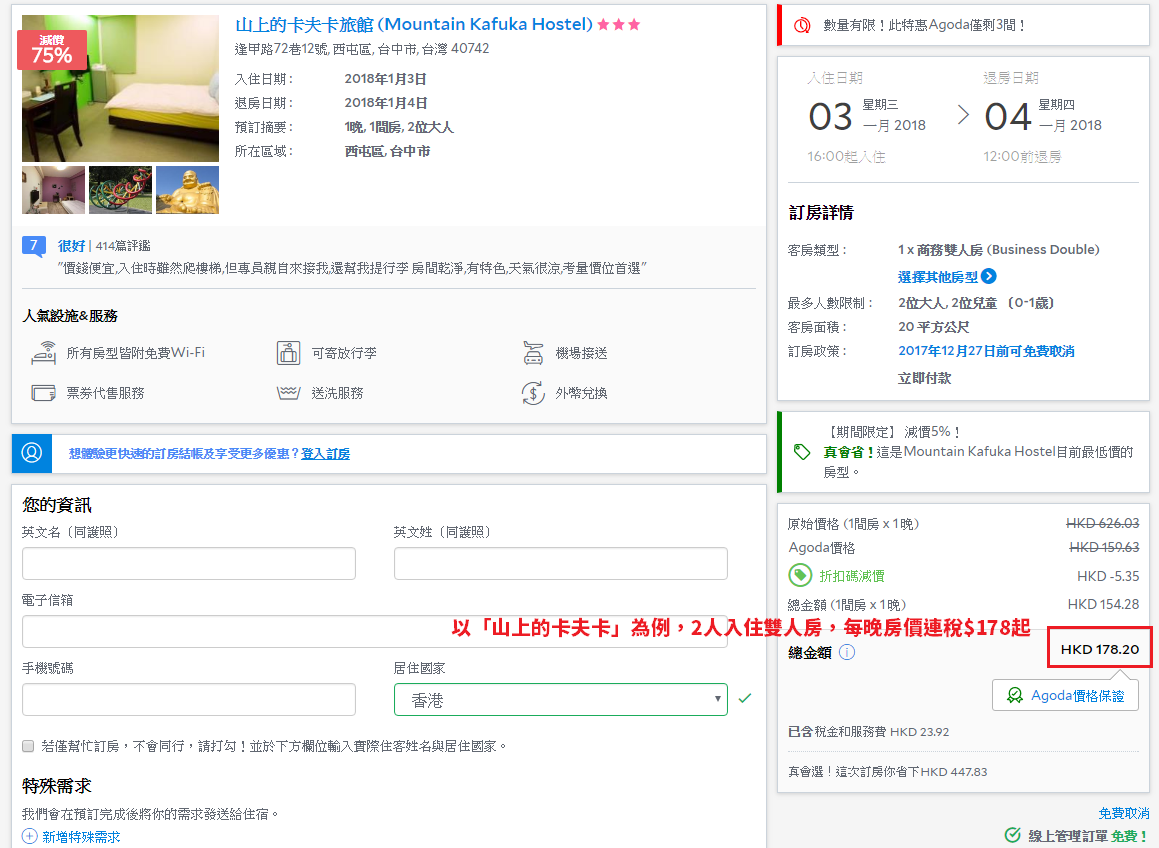Viewport: 1159px width, 848px height.
Task: Click the review score 7 bubble
Action: click(x=33, y=246)
